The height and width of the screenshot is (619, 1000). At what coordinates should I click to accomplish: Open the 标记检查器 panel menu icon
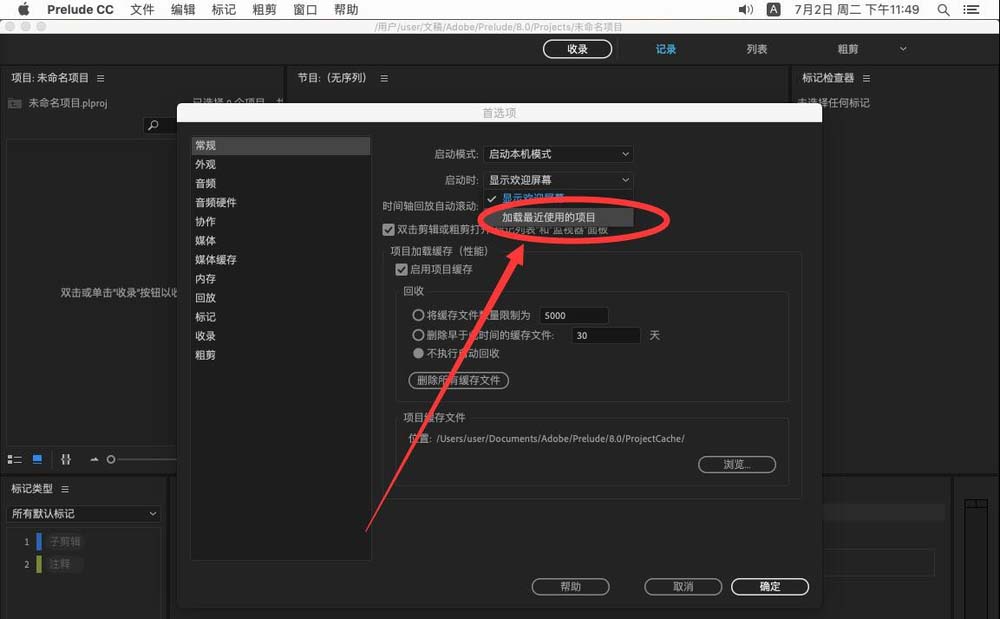tap(866, 78)
